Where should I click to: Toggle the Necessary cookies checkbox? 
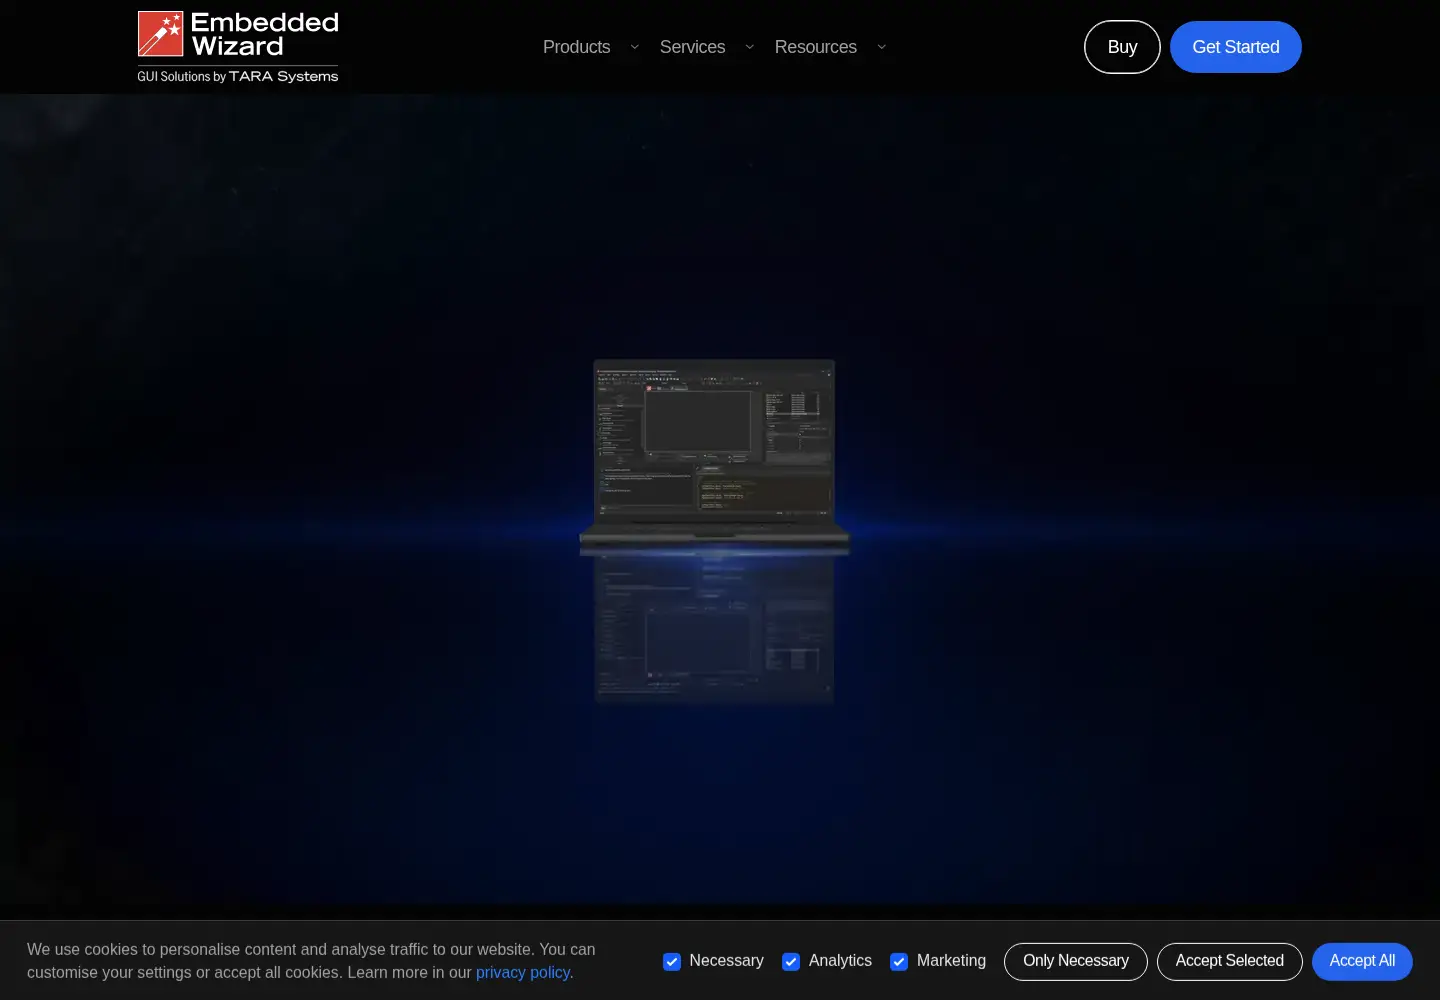672,961
